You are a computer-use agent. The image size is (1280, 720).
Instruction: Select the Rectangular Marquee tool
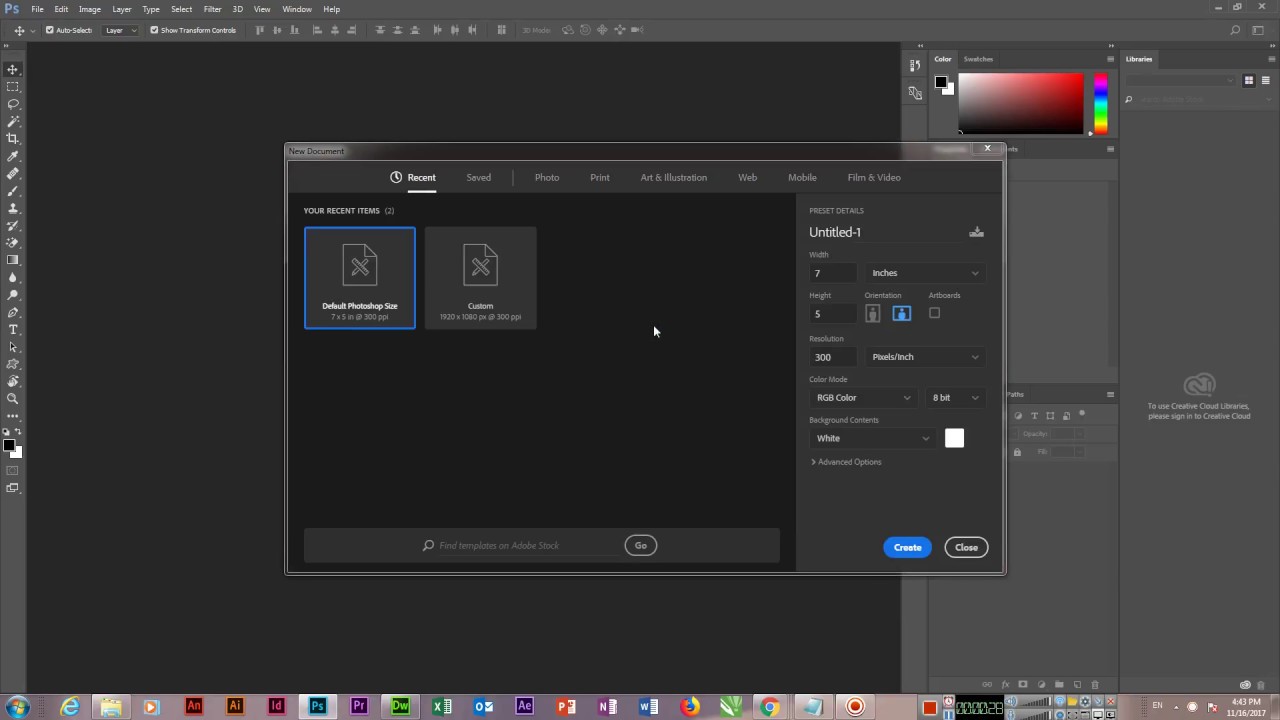pos(13,87)
